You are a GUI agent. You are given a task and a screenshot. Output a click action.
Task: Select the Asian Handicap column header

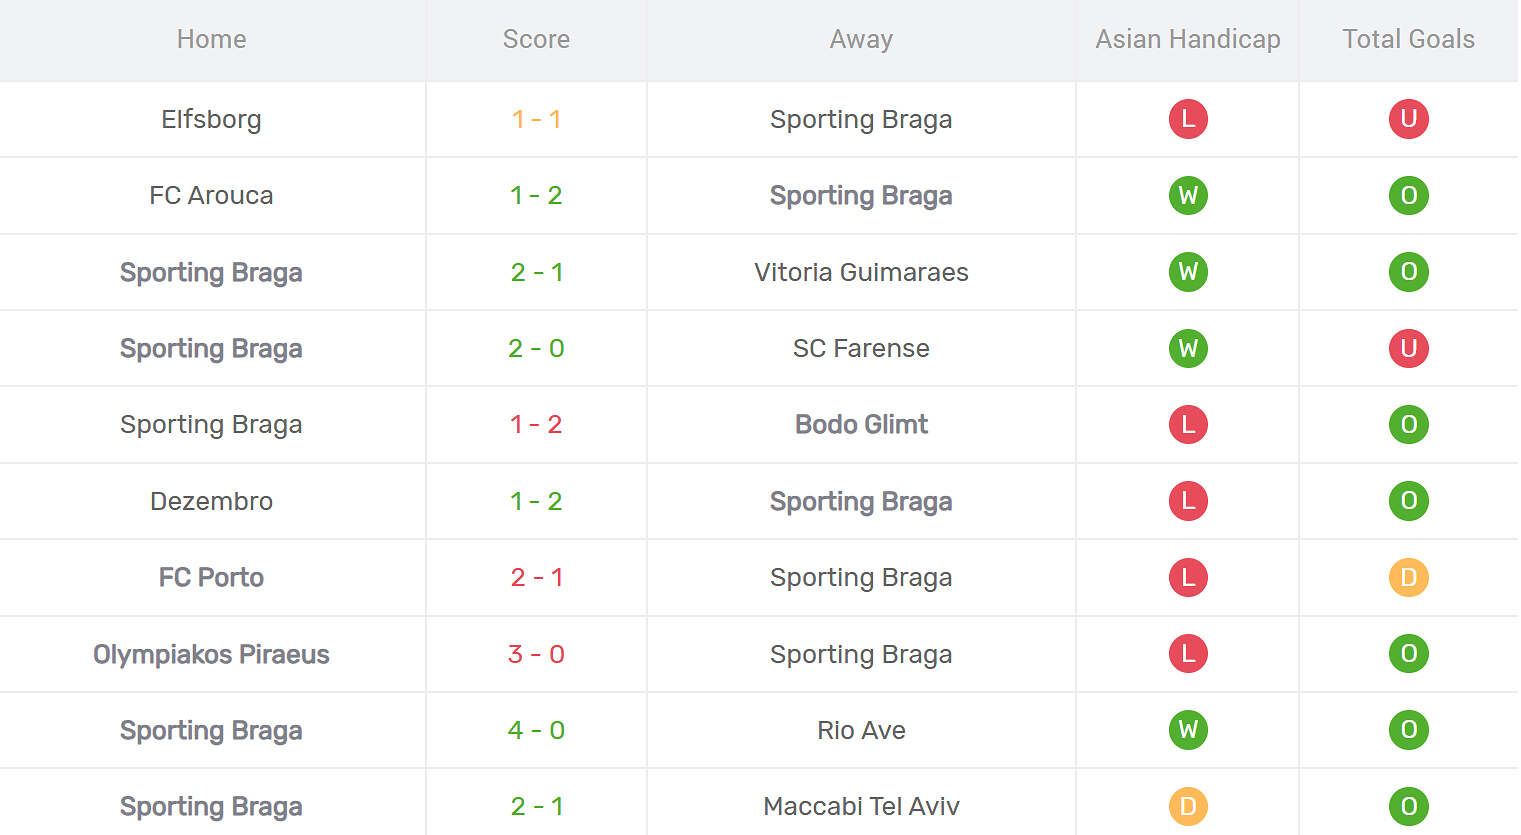coord(1188,39)
